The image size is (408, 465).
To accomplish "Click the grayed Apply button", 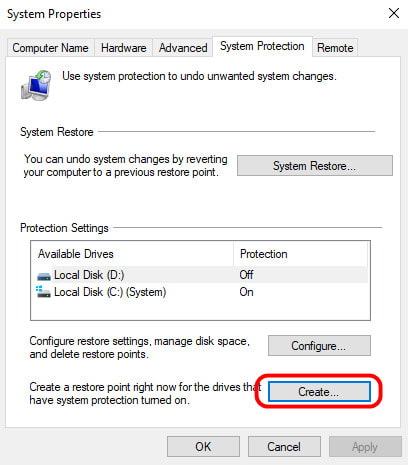I will (x=365, y=446).
